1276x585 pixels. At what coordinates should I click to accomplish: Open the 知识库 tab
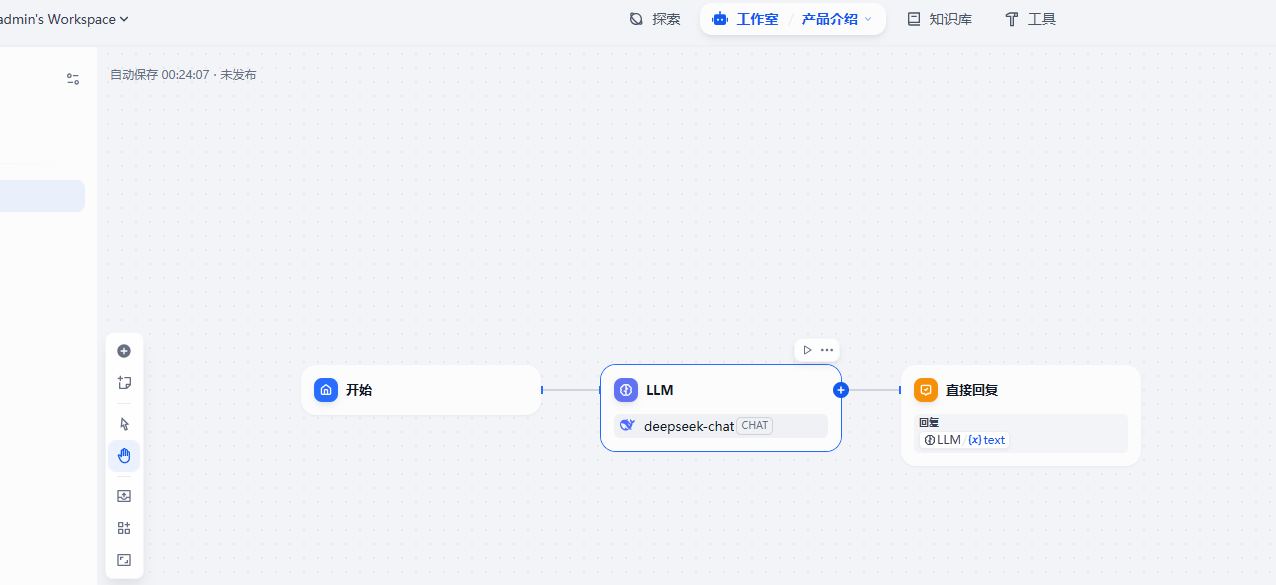(x=939, y=19)
